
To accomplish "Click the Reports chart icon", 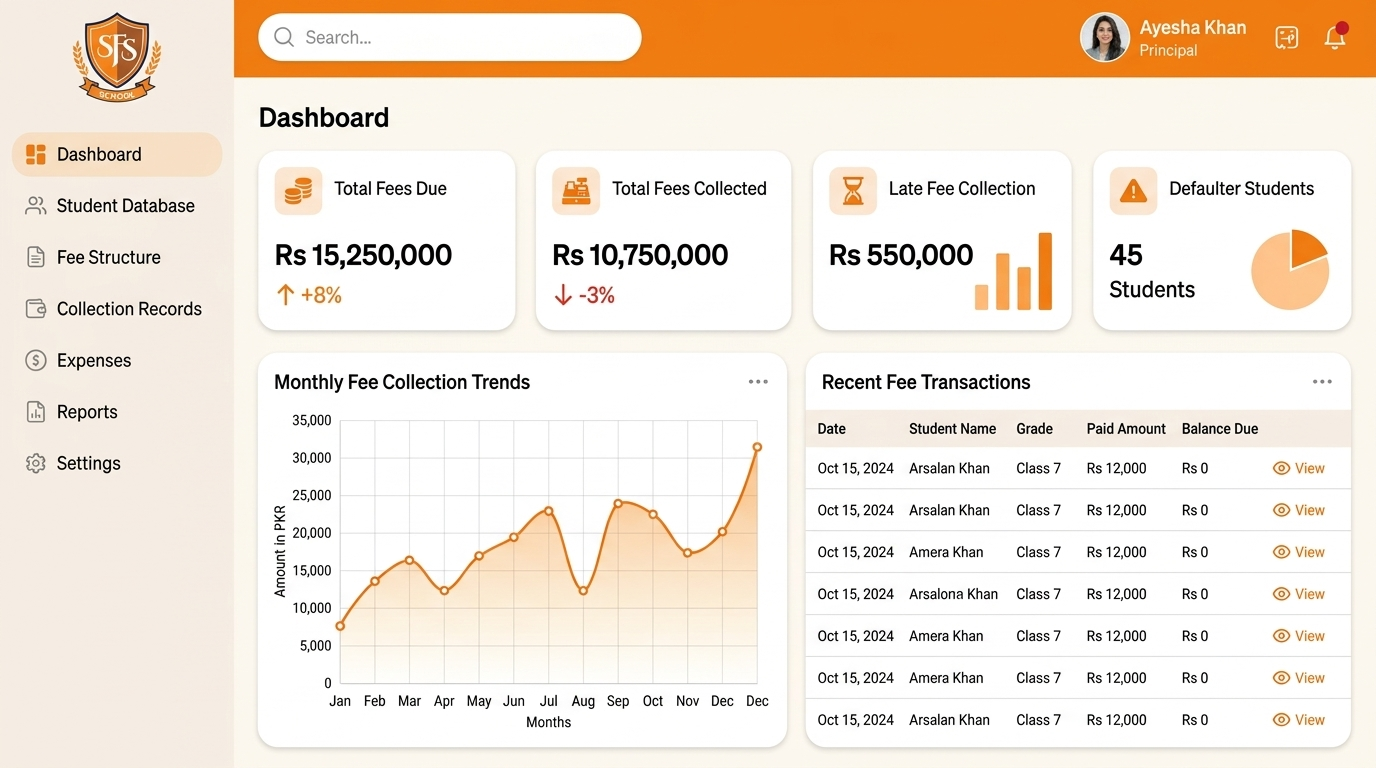I will (36, 412).
